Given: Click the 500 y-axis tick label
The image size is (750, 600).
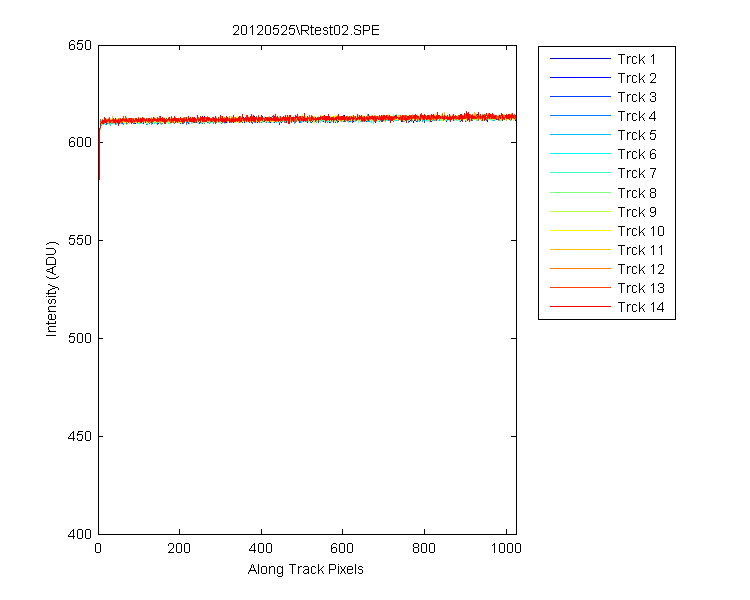Looking at the screenshot, I should point(80,338).
